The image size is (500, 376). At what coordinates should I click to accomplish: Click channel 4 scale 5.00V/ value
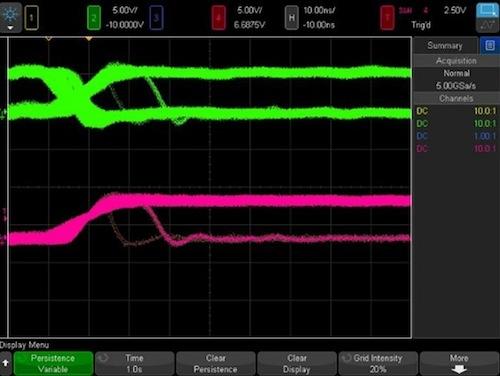(x=249, y=10)
